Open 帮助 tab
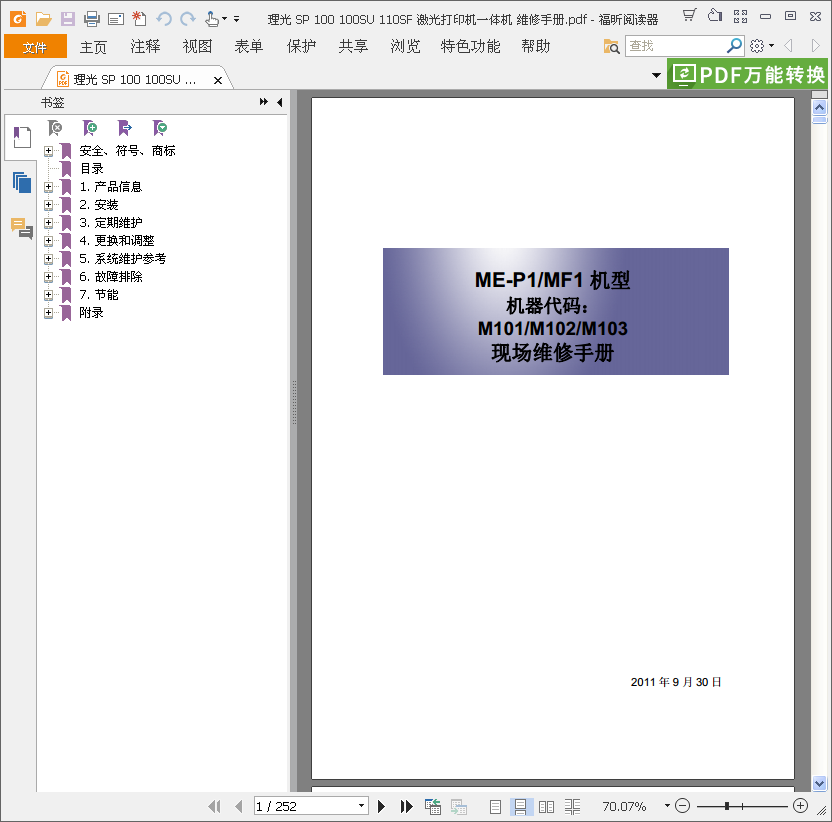The width and height of the screenshot is (832, 822). click(x=536, y=47)
